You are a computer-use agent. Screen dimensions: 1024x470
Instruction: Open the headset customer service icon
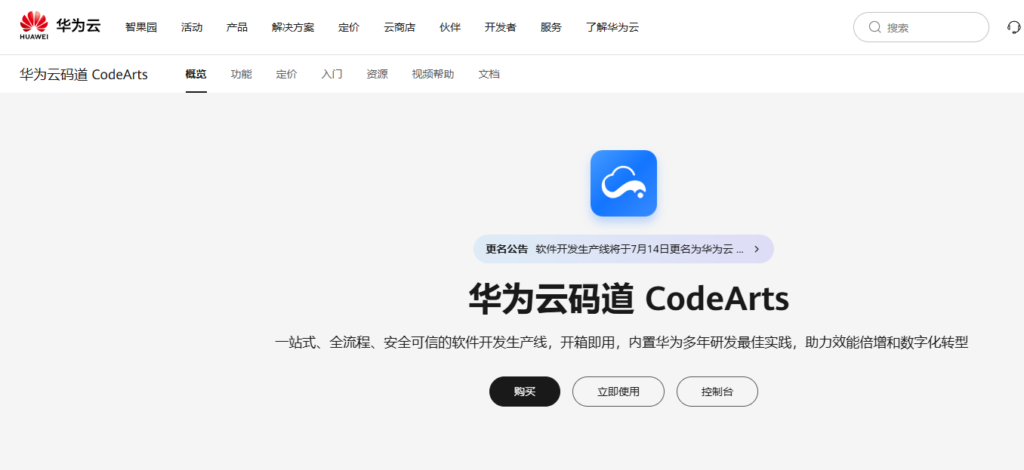(x=1014, y=27)
